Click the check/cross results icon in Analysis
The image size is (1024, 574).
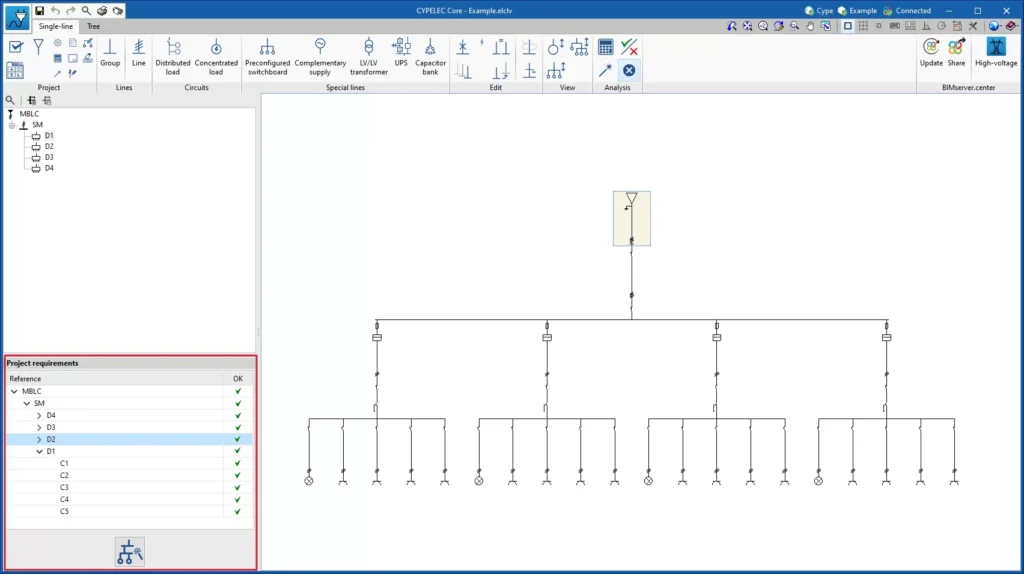[629, 47]
